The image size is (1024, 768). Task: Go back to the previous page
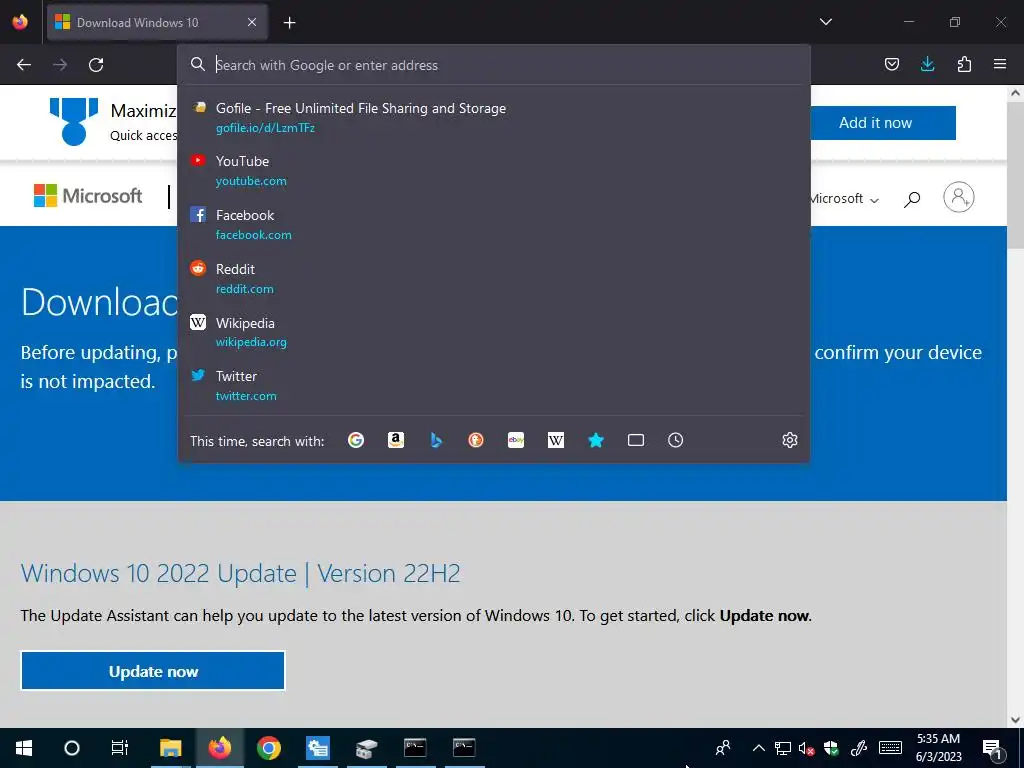pos(24,65)
